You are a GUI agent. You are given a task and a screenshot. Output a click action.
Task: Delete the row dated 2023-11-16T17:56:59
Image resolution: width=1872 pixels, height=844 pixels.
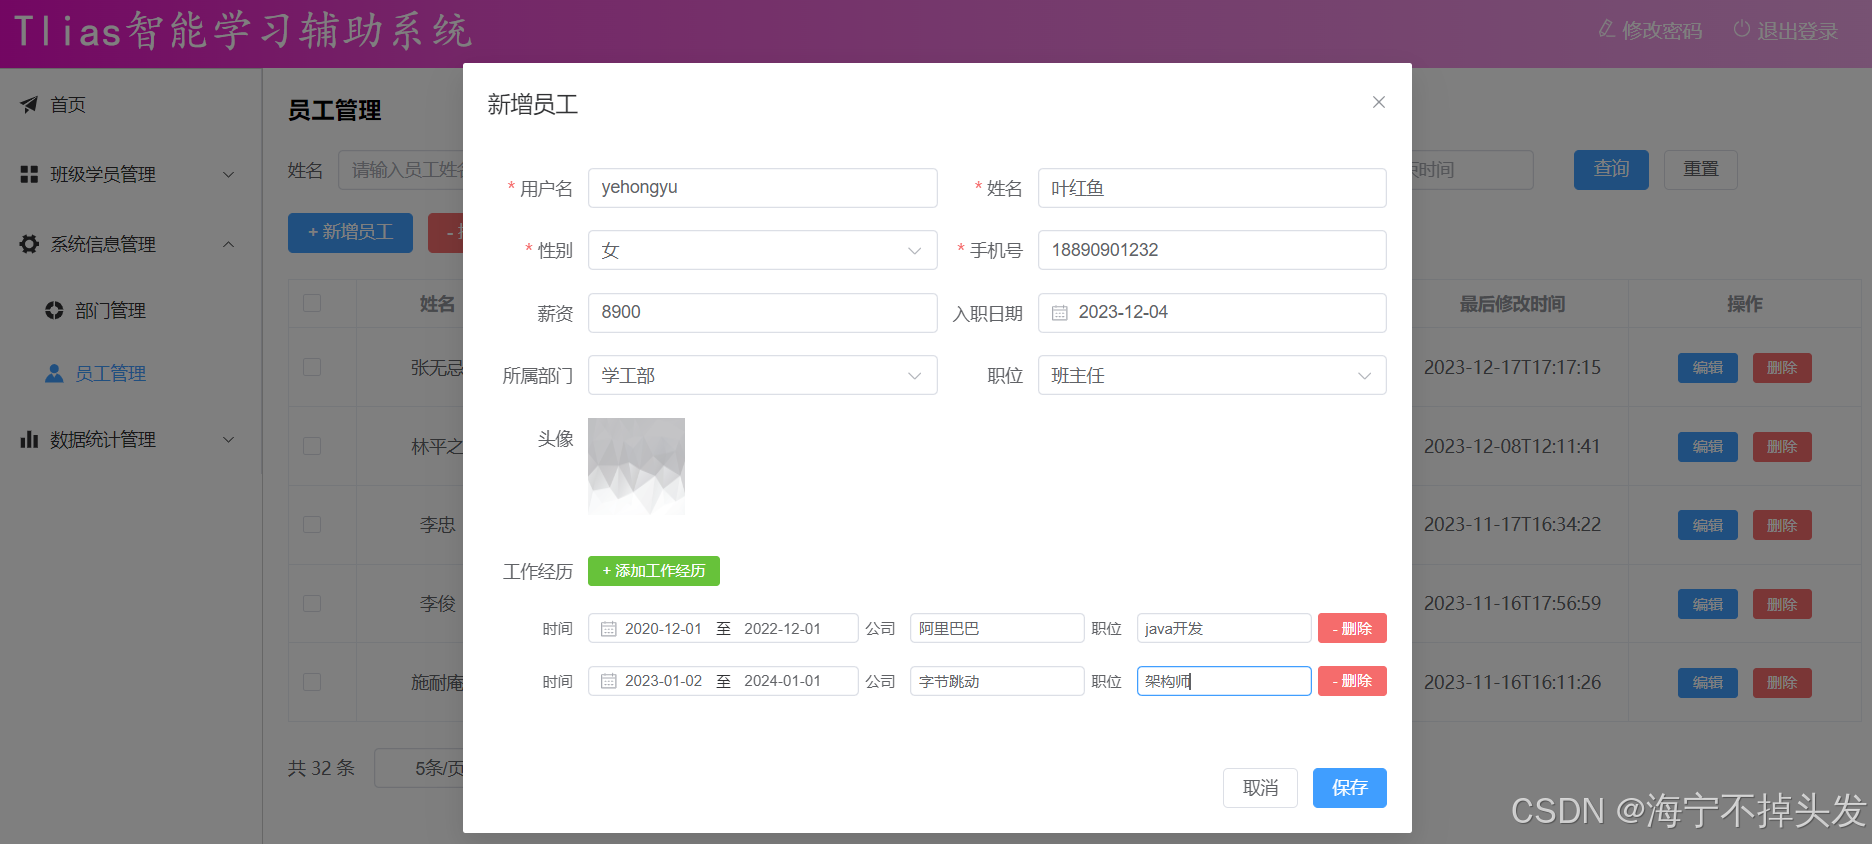coord(1782,604)
